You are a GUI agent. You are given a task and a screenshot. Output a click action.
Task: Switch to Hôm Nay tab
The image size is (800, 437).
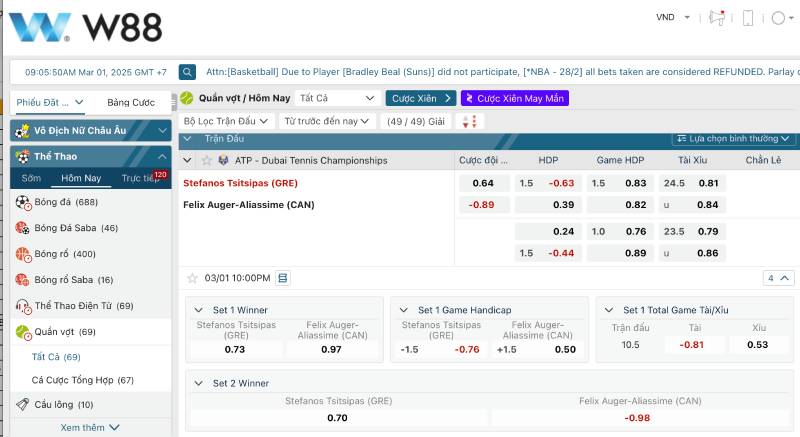tap(81, 178)
